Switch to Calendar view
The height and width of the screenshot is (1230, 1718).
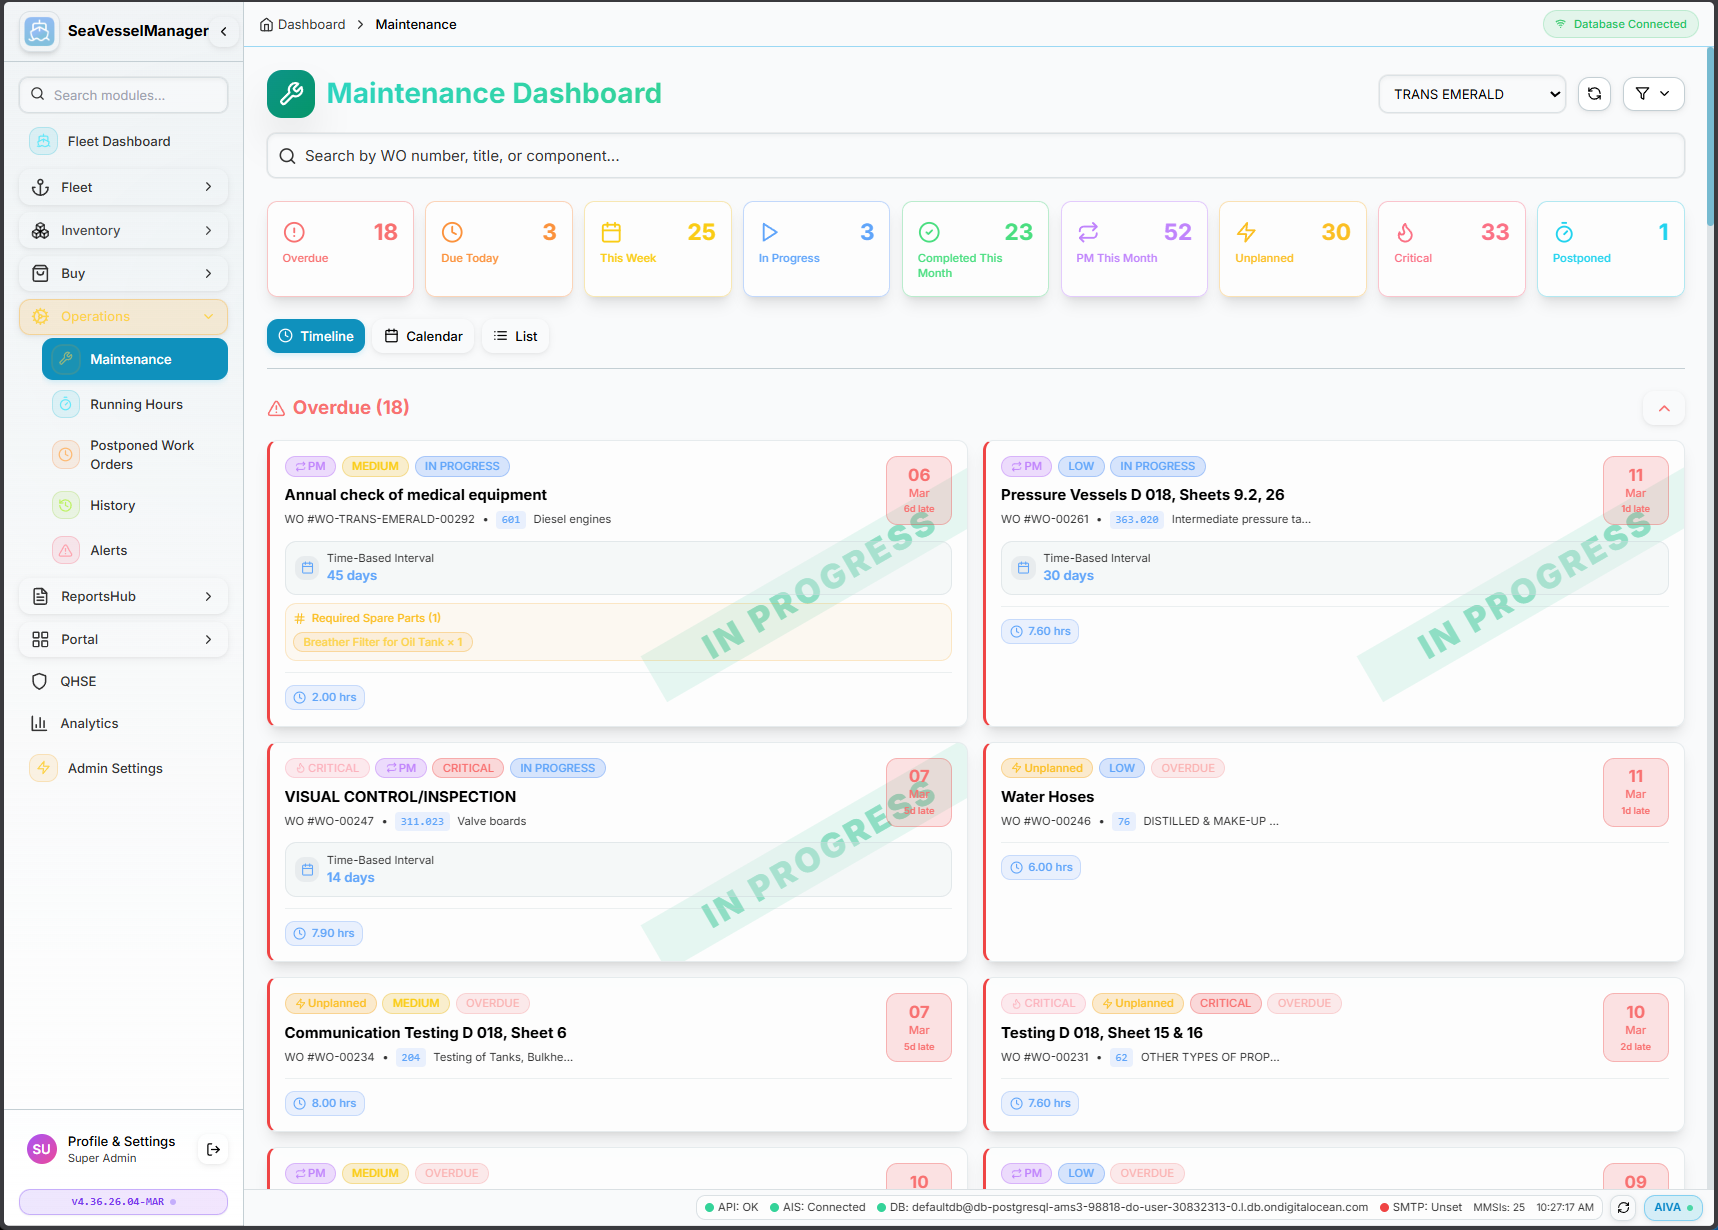[422, 336]
